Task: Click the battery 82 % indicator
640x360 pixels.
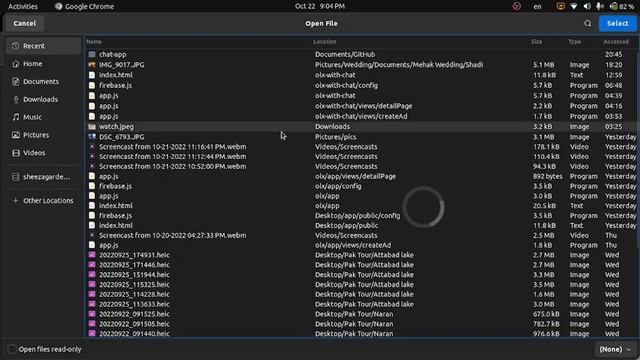Action: (x=622, y=6)
